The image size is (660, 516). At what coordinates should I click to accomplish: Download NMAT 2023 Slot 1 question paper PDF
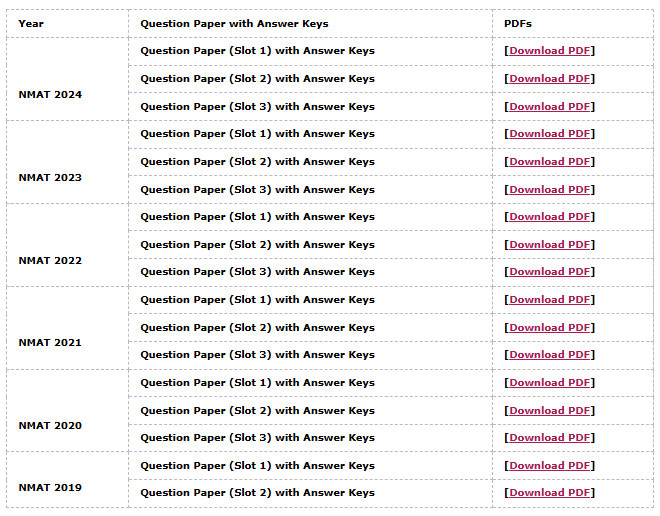(550, 134)
